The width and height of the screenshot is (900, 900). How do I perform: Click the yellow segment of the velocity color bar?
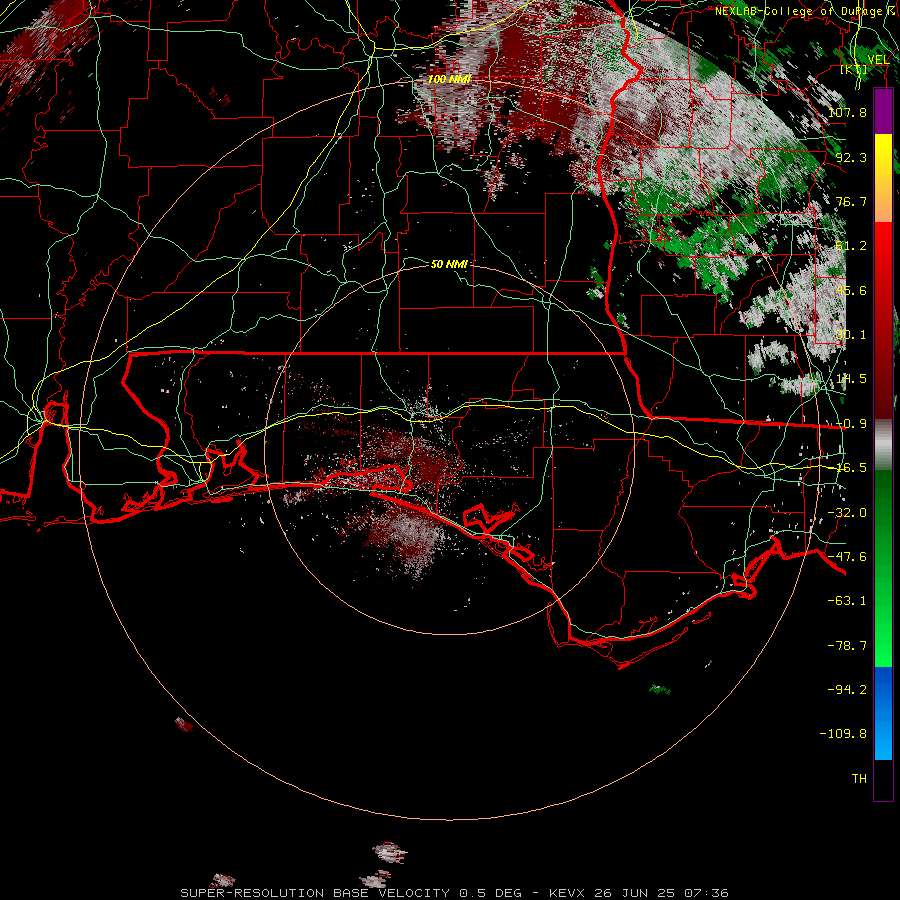coord(883,156)
